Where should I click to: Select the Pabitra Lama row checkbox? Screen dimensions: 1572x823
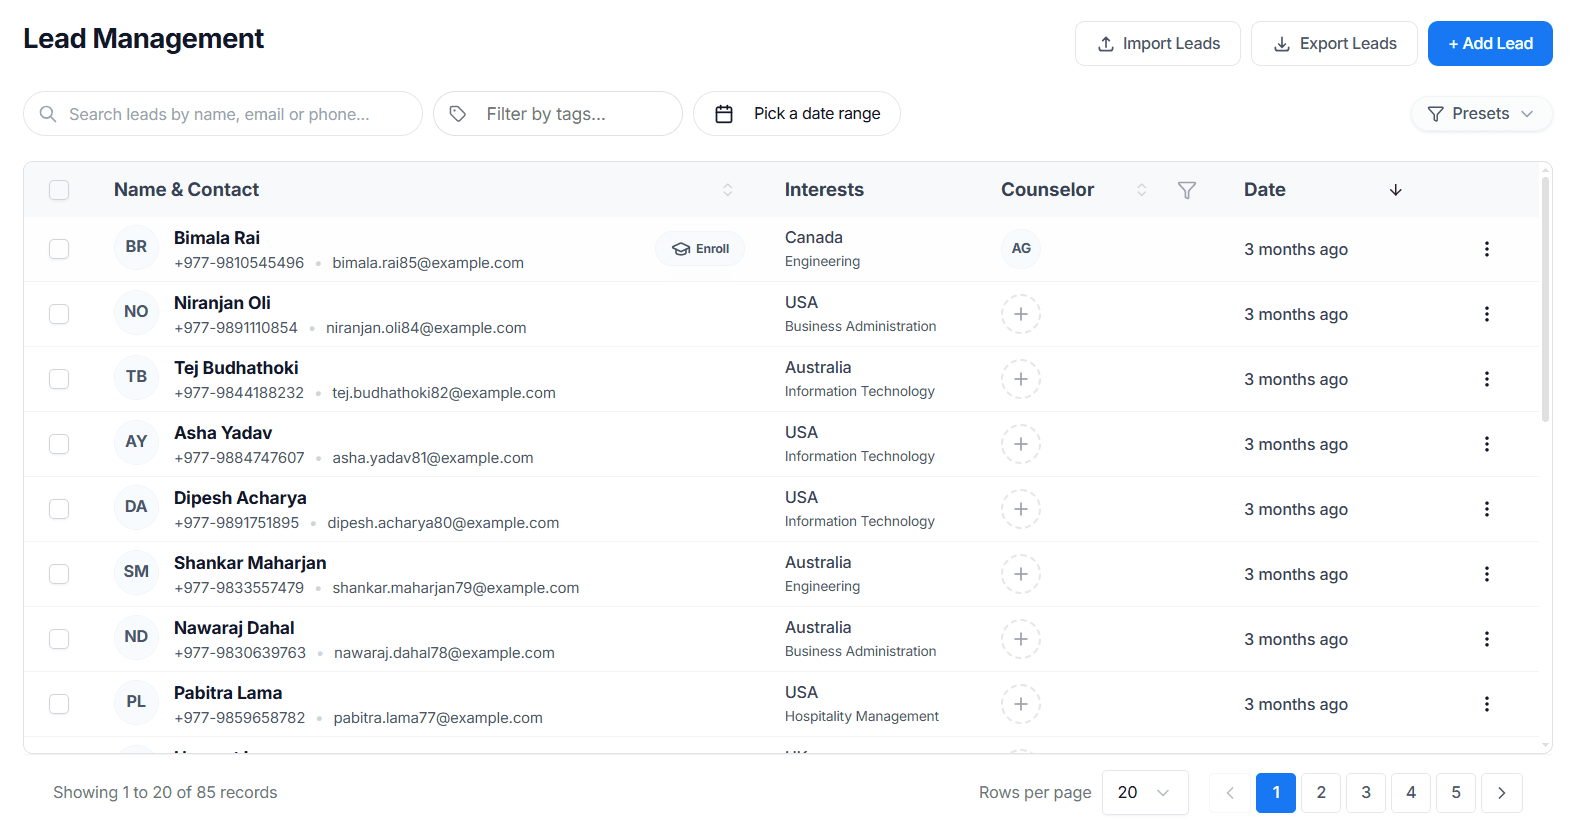point(59,704)
